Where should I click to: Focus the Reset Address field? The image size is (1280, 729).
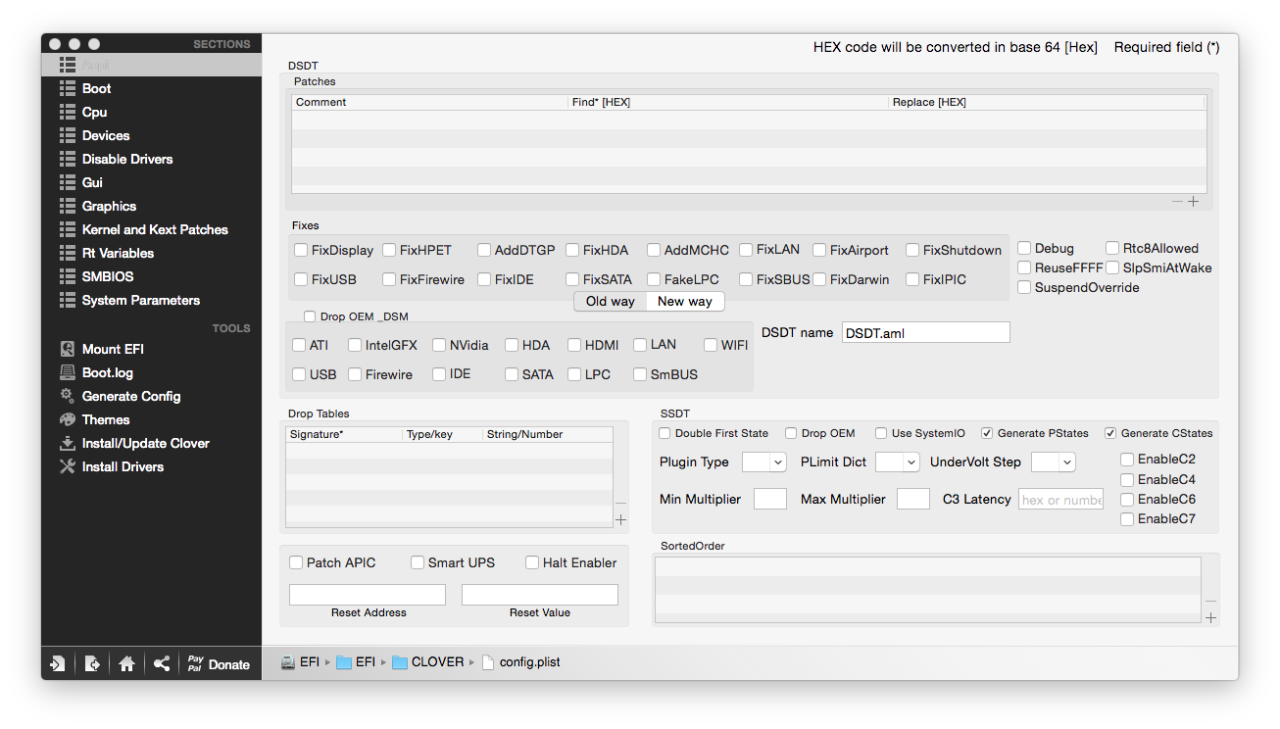367,595
